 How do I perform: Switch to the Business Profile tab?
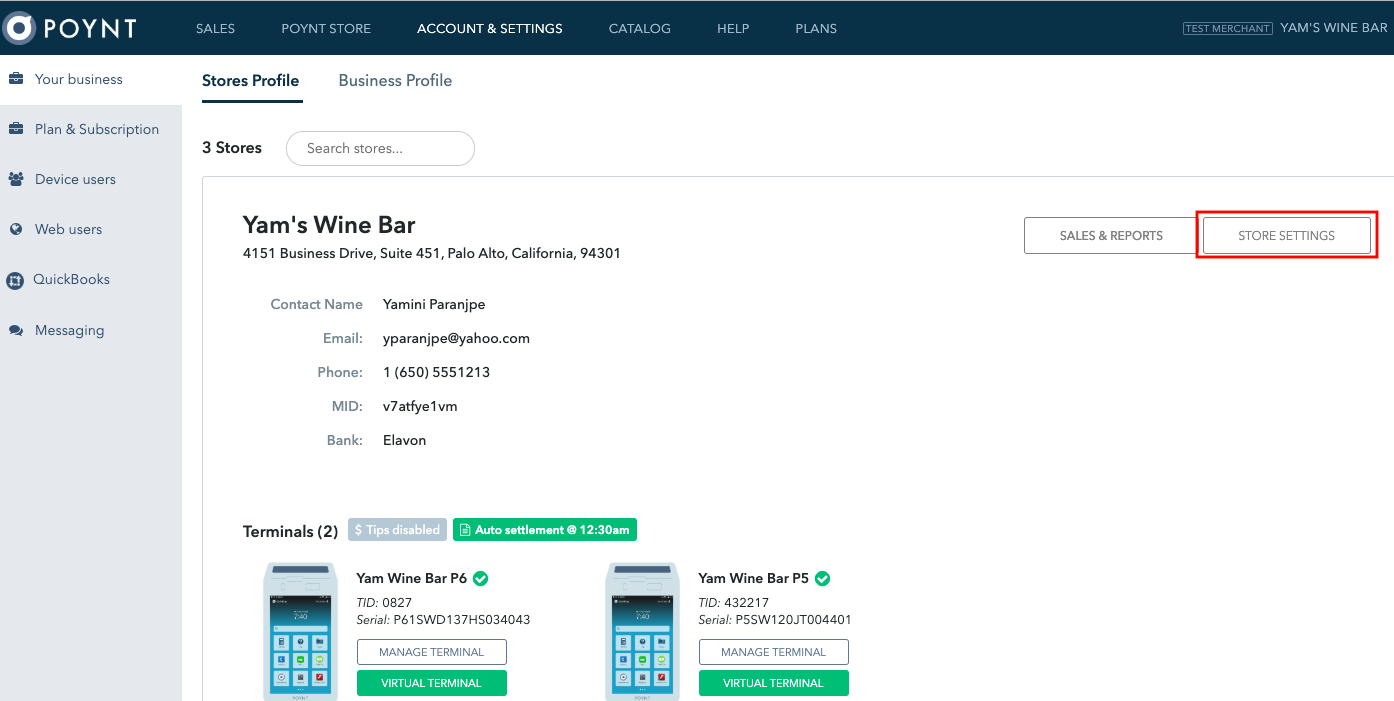tap(395, 81)
